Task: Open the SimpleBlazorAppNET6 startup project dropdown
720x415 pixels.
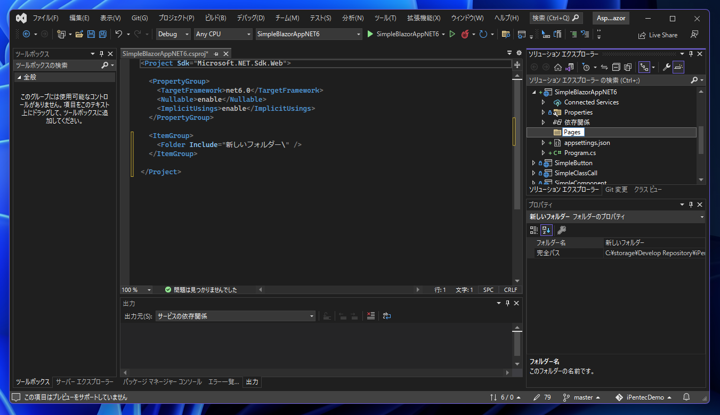Action: 308,34
